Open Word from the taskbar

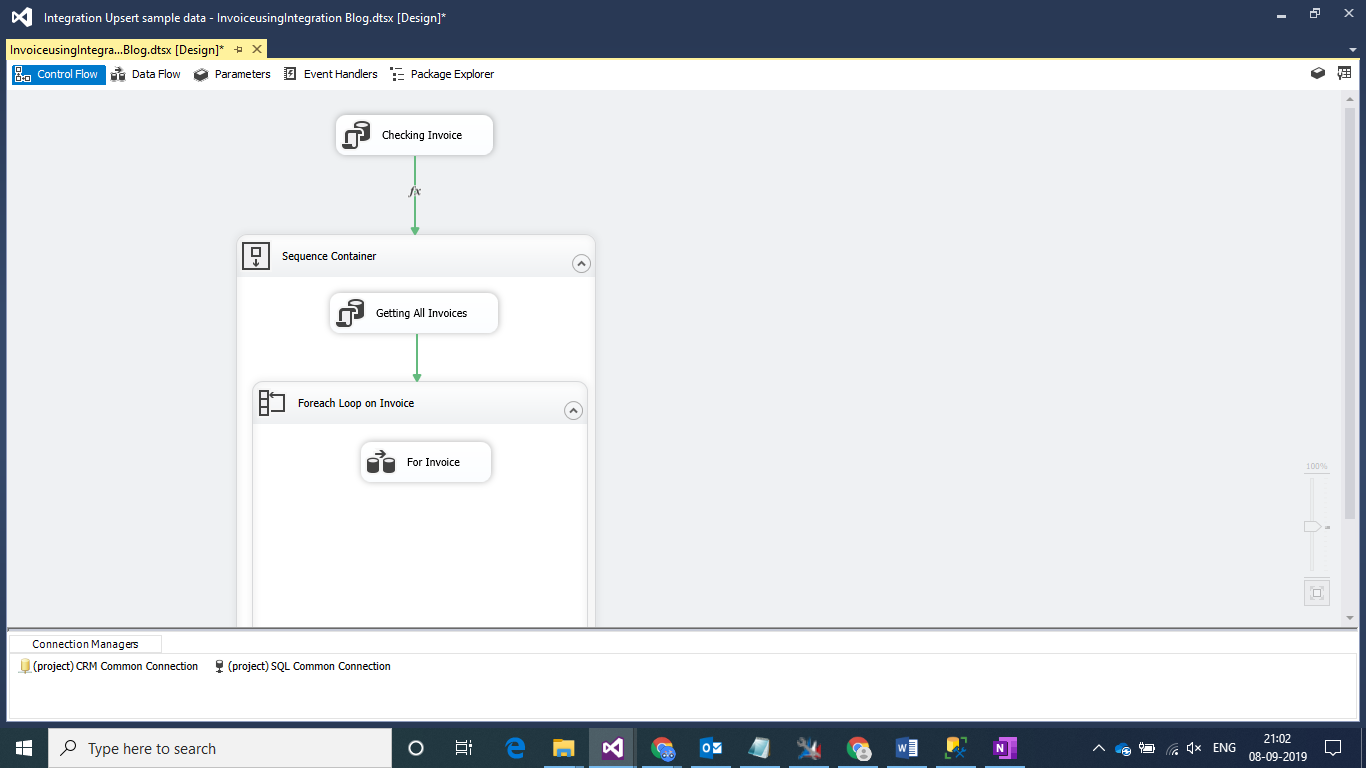[x=907, y=748]
